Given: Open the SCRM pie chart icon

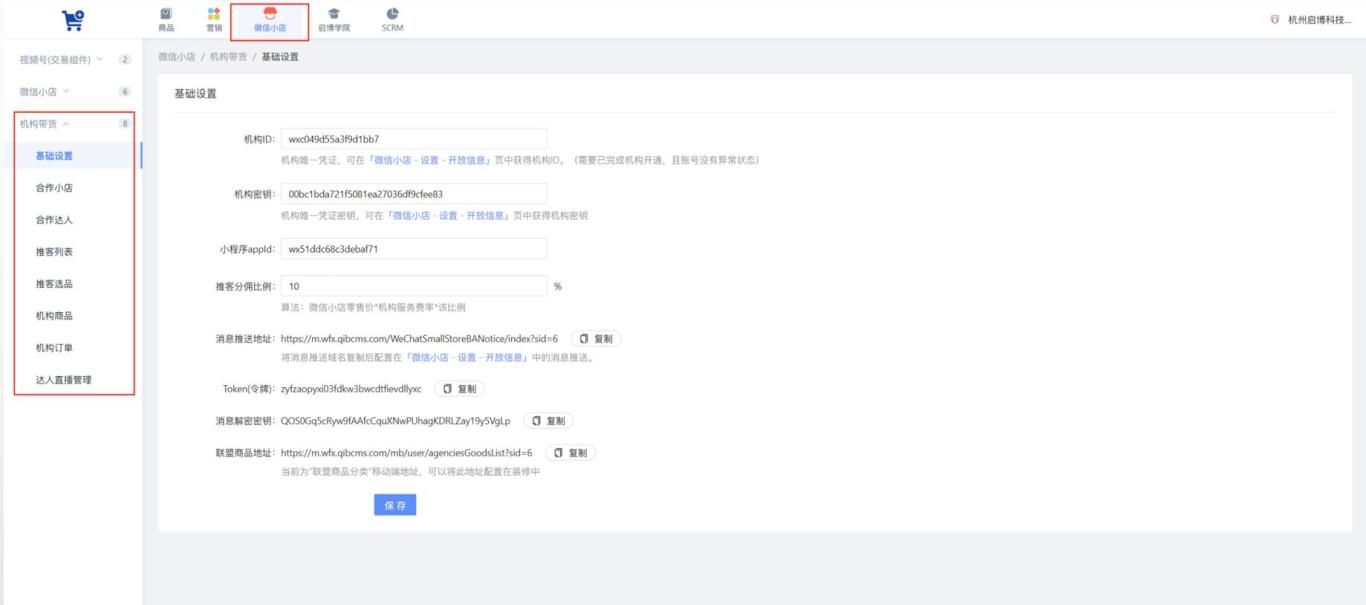Looking at the screenshot, I should (x=393, y=13).
